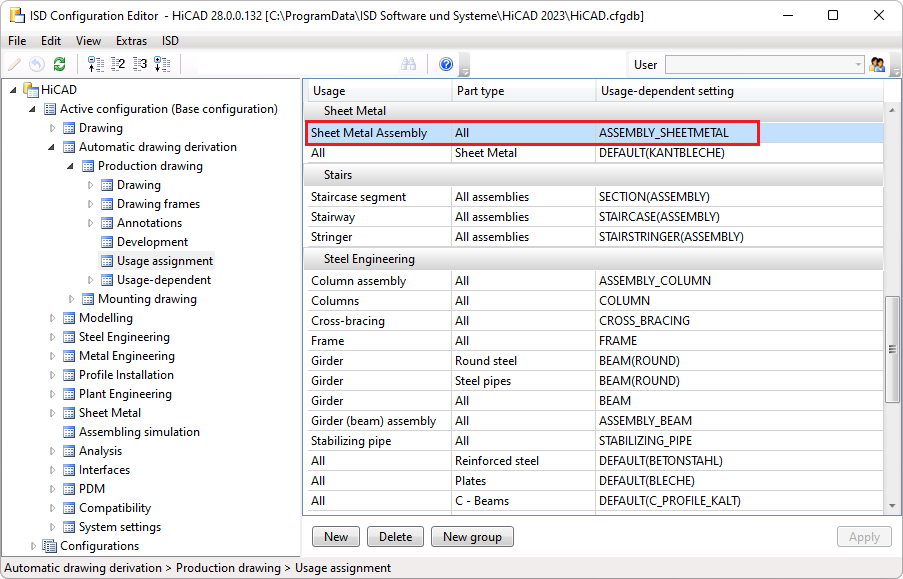Expand the Mounting drawing node
This screenshot has width=903, height=579.
click(x=71, y=299)
